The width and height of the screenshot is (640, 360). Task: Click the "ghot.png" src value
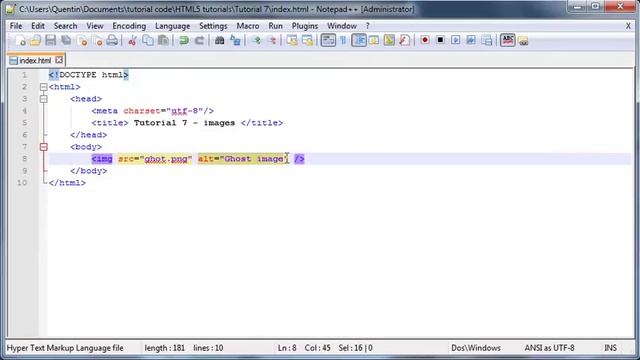coord(166,159)
